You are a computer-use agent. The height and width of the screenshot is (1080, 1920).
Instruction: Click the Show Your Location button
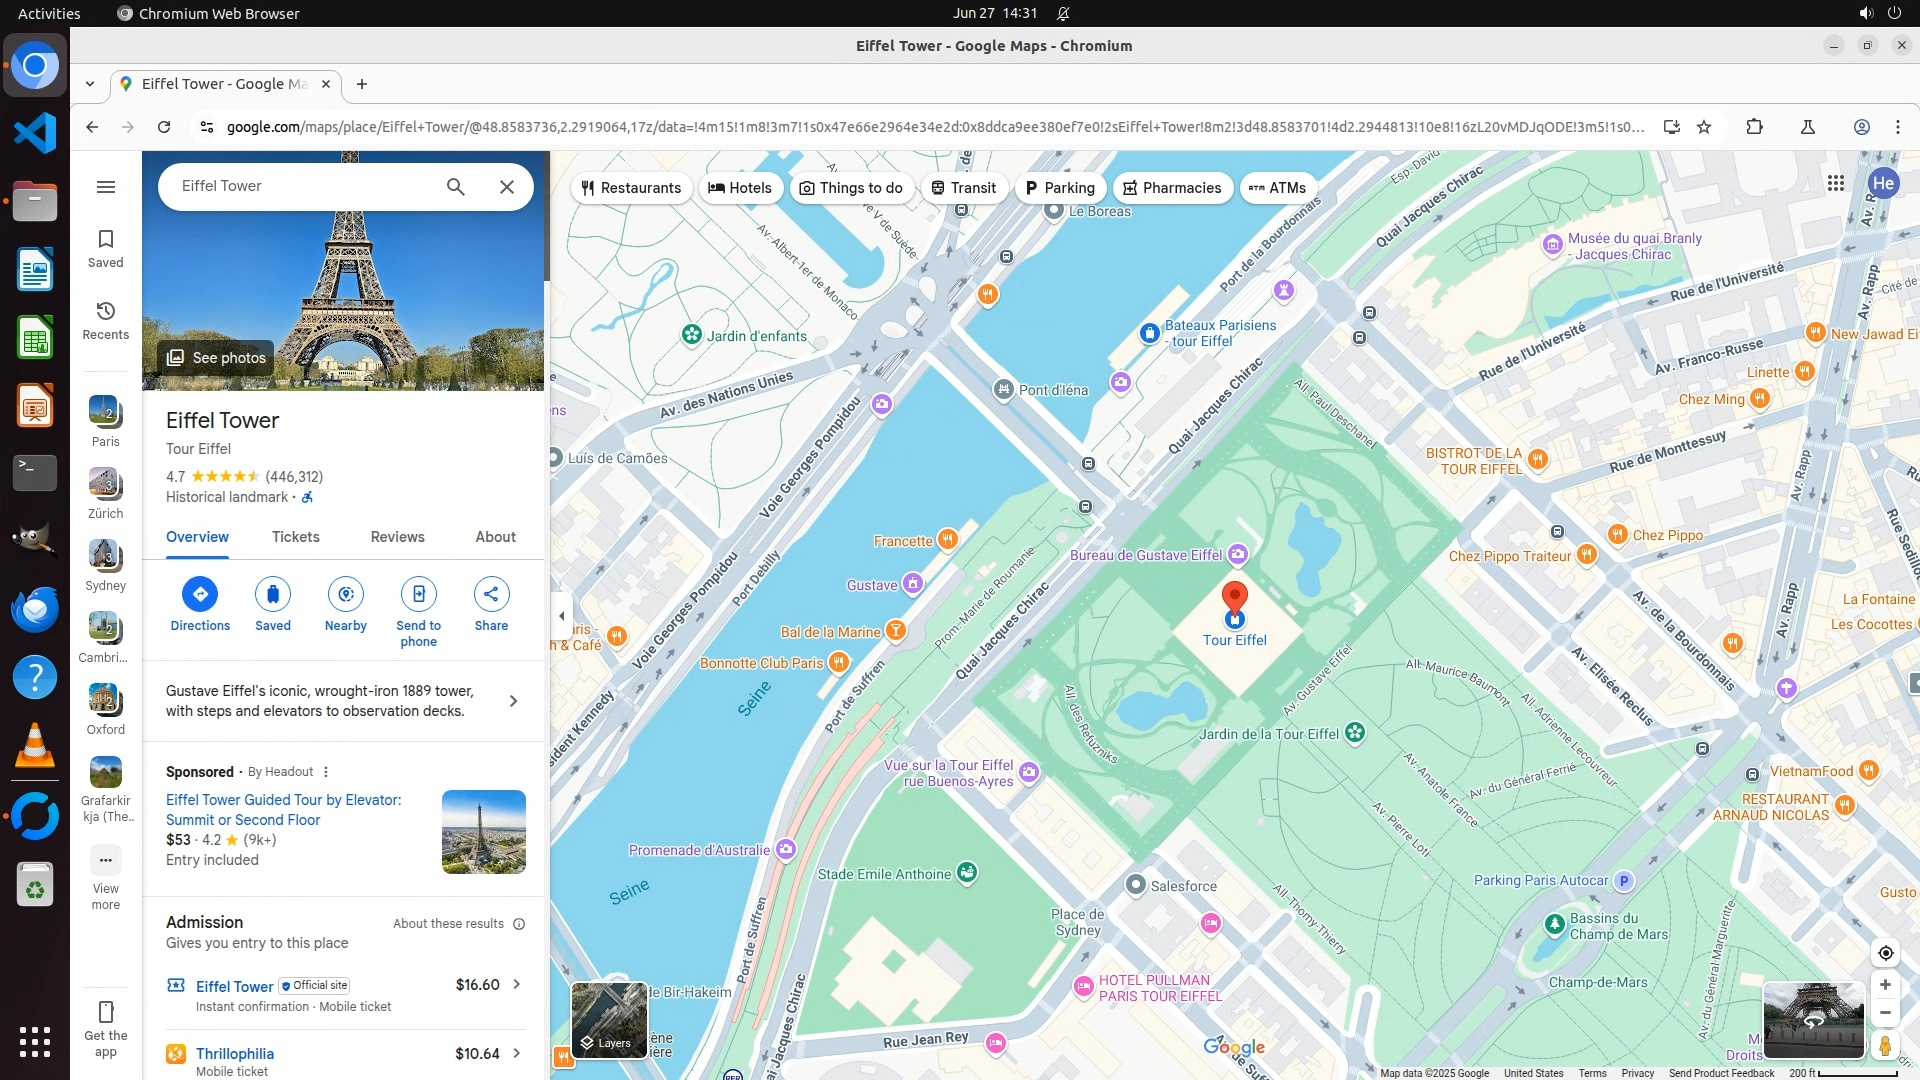point(1885,953)
